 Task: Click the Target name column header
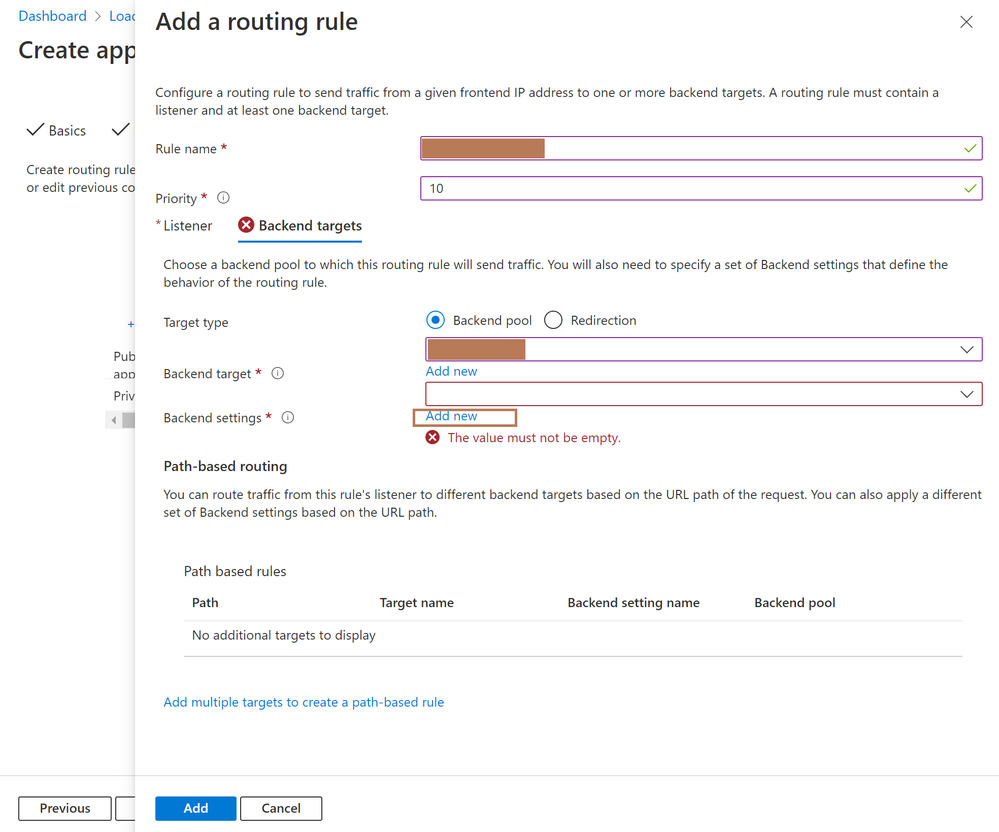pos(417,603)
